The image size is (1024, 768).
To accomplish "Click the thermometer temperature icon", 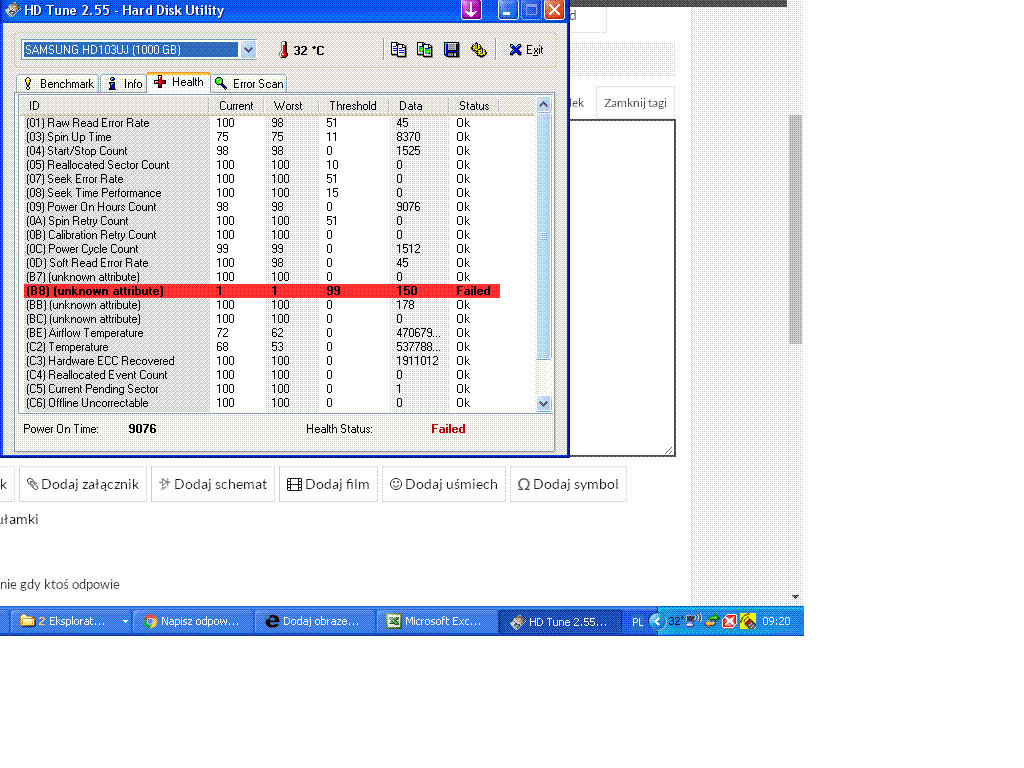I will [283, 50].
